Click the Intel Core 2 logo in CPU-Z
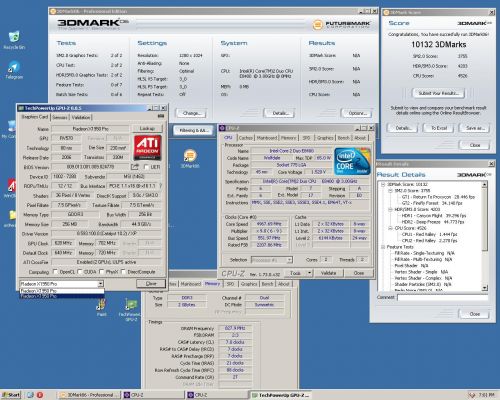500x400 pixels. point(352,161)
